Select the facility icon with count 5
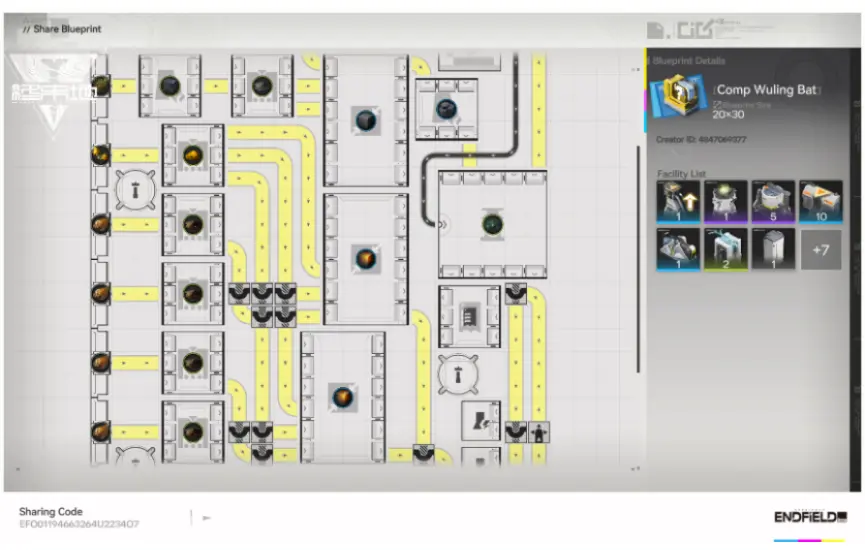This screenshot has height=550, width=865. pos(773,202)
